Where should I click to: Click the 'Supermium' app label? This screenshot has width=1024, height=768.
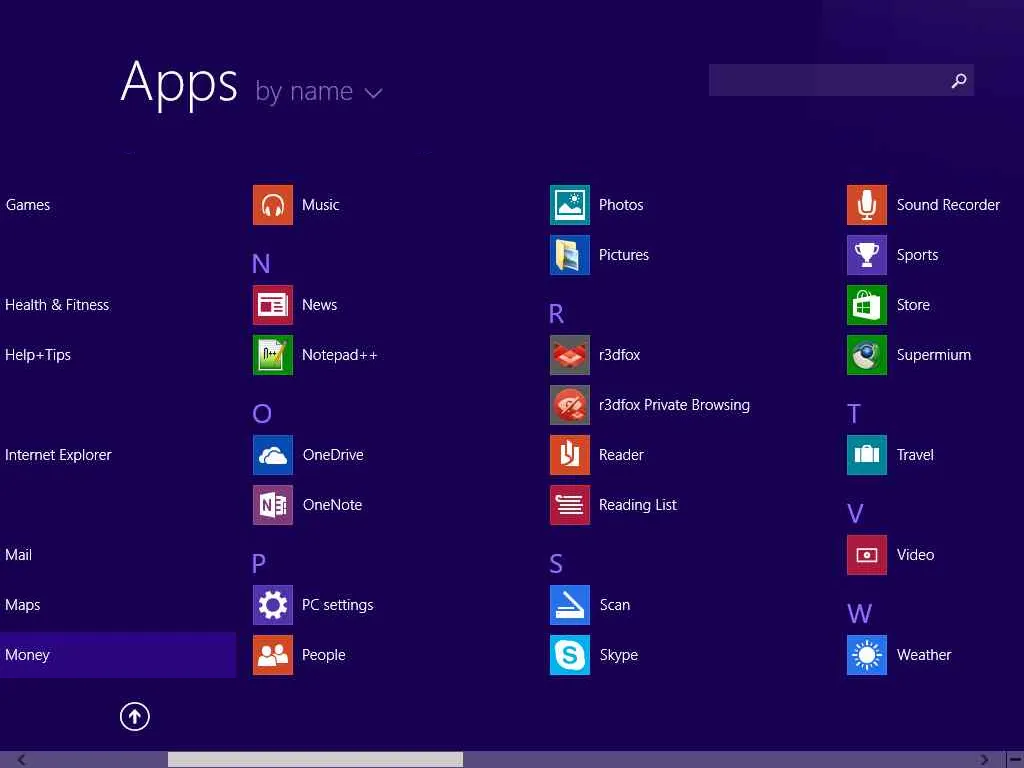pos(933,355)
